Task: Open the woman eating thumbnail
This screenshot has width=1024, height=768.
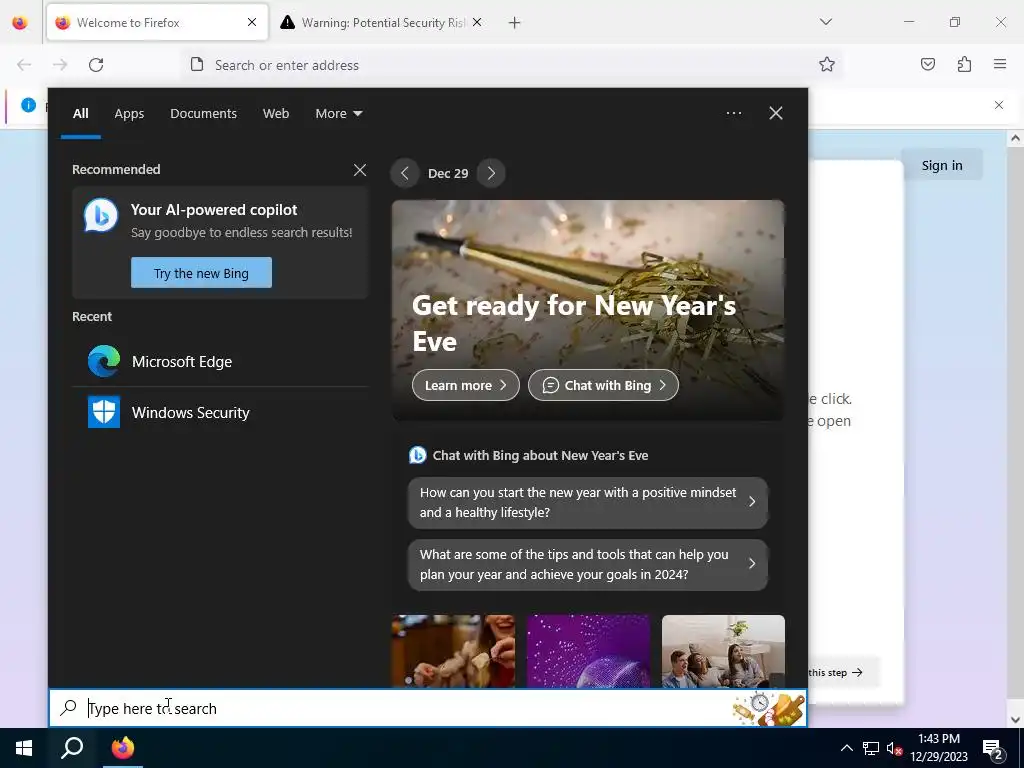Action: (x=453, y=651)
